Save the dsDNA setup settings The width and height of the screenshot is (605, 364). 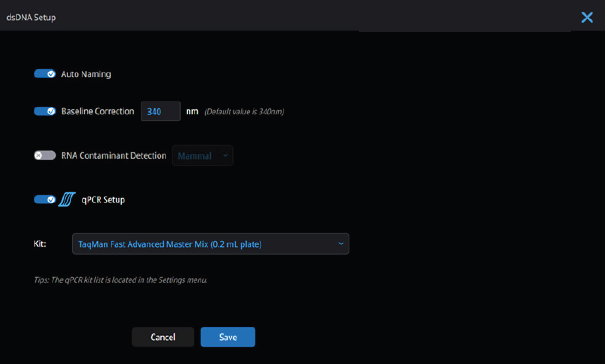228,337
